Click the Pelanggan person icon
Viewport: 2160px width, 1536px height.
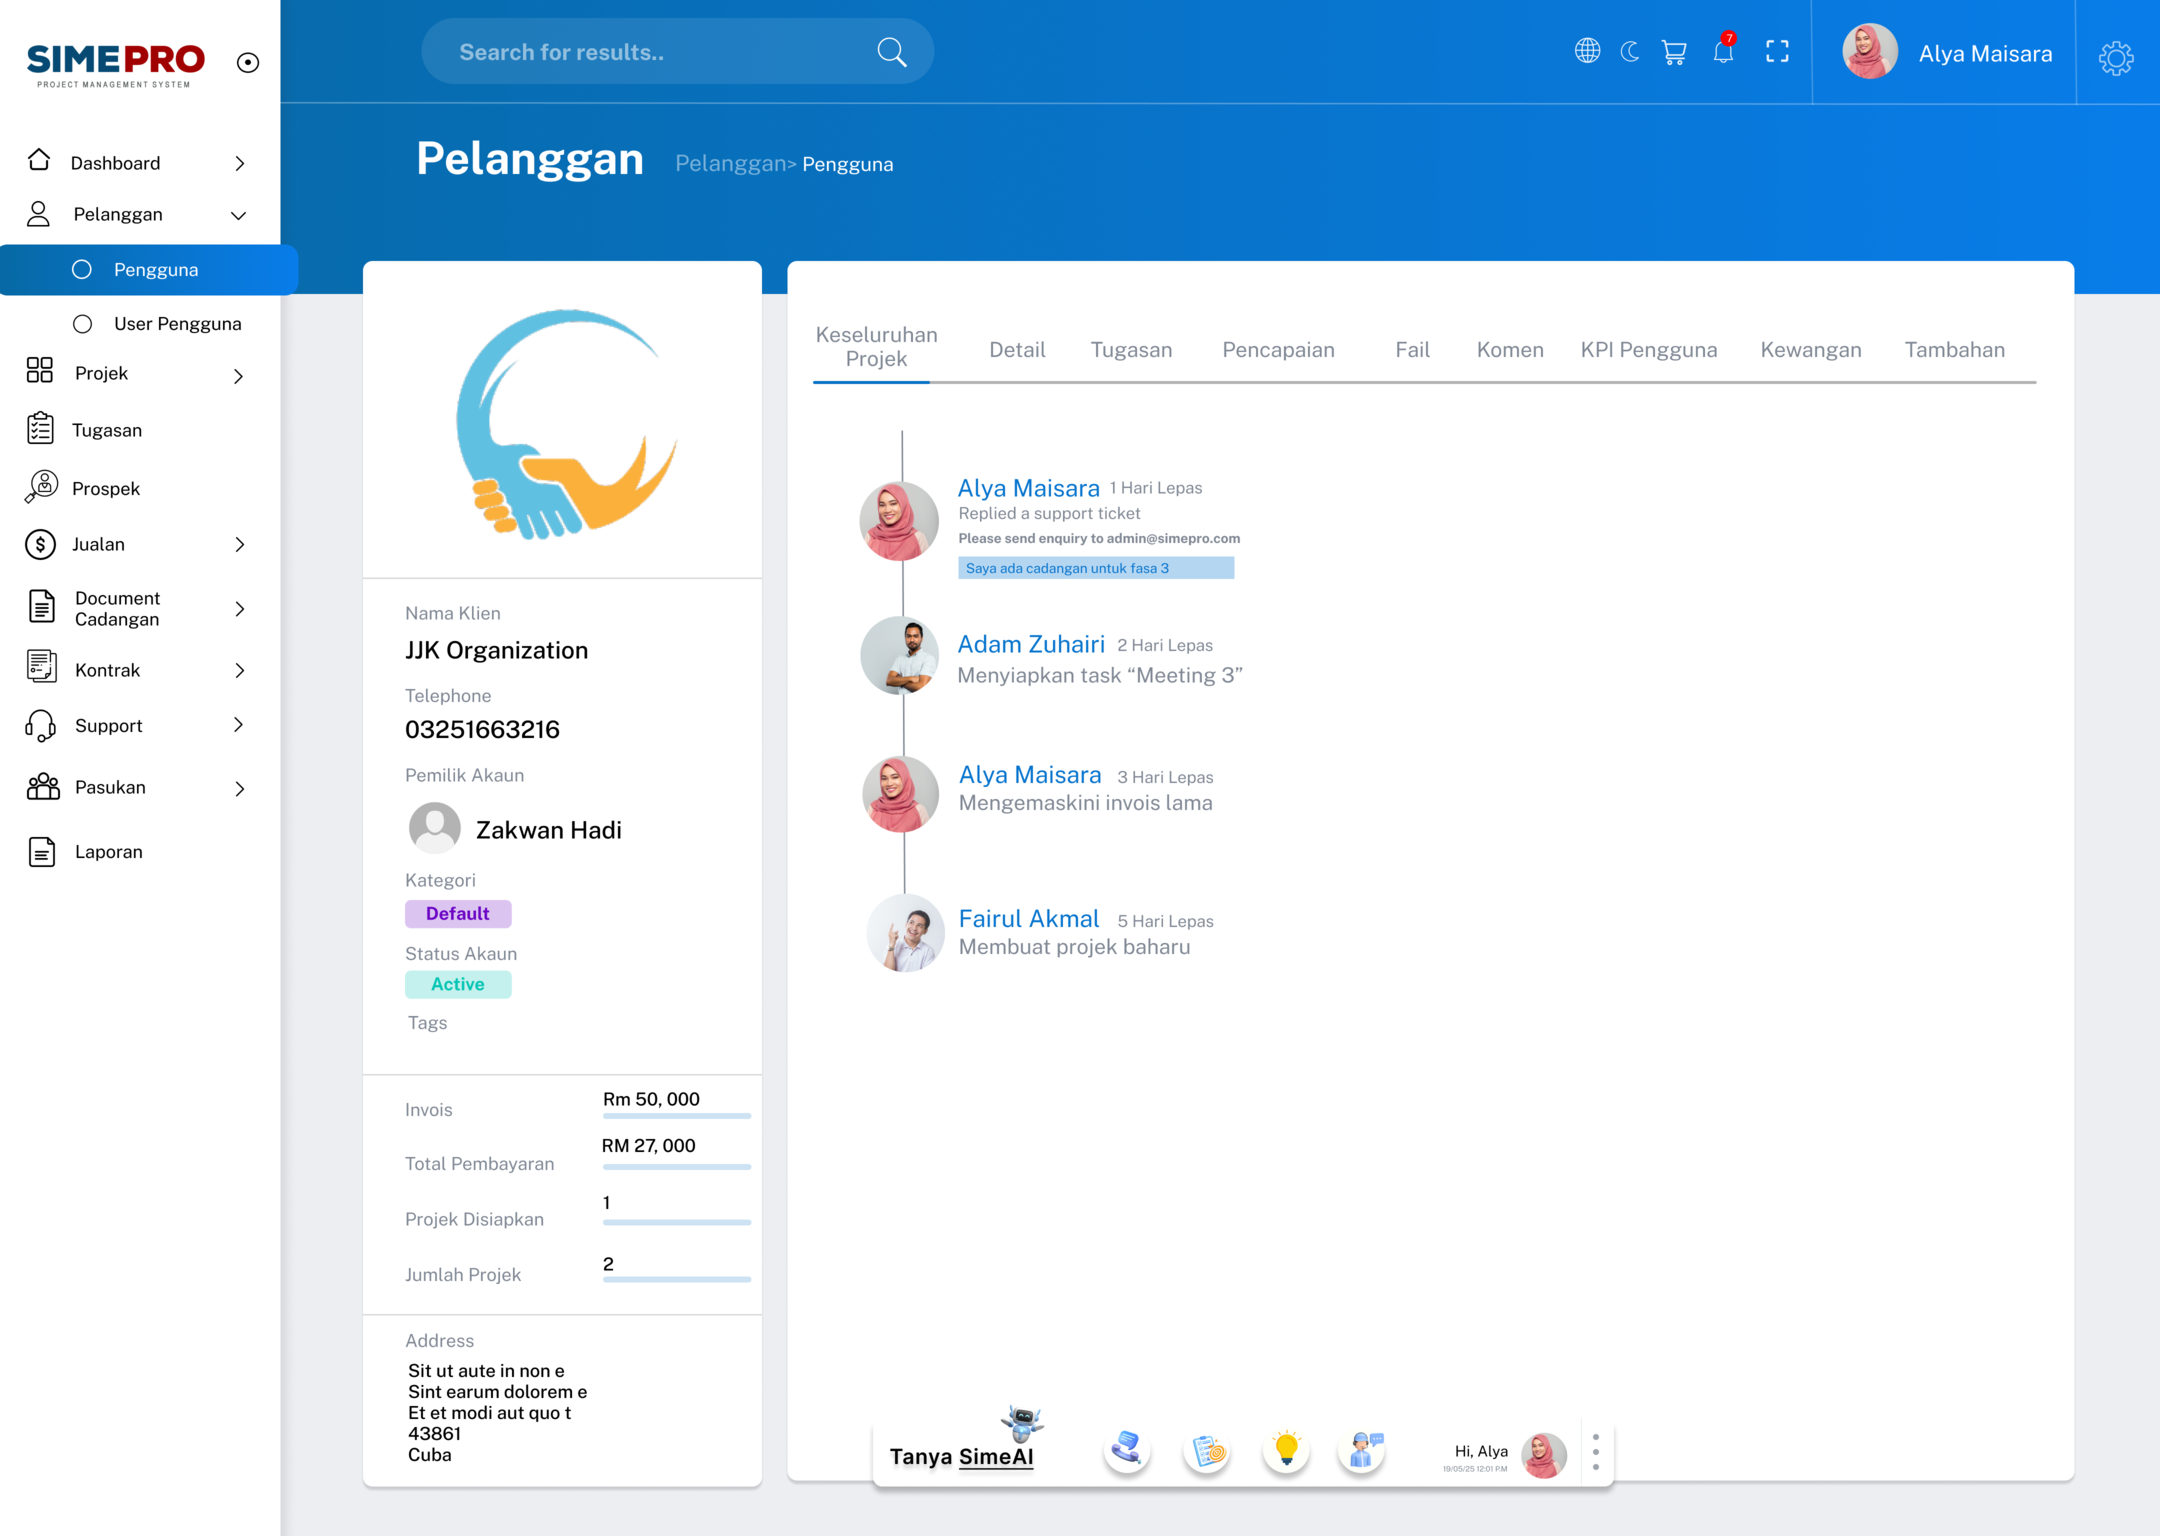click(38, 214)
